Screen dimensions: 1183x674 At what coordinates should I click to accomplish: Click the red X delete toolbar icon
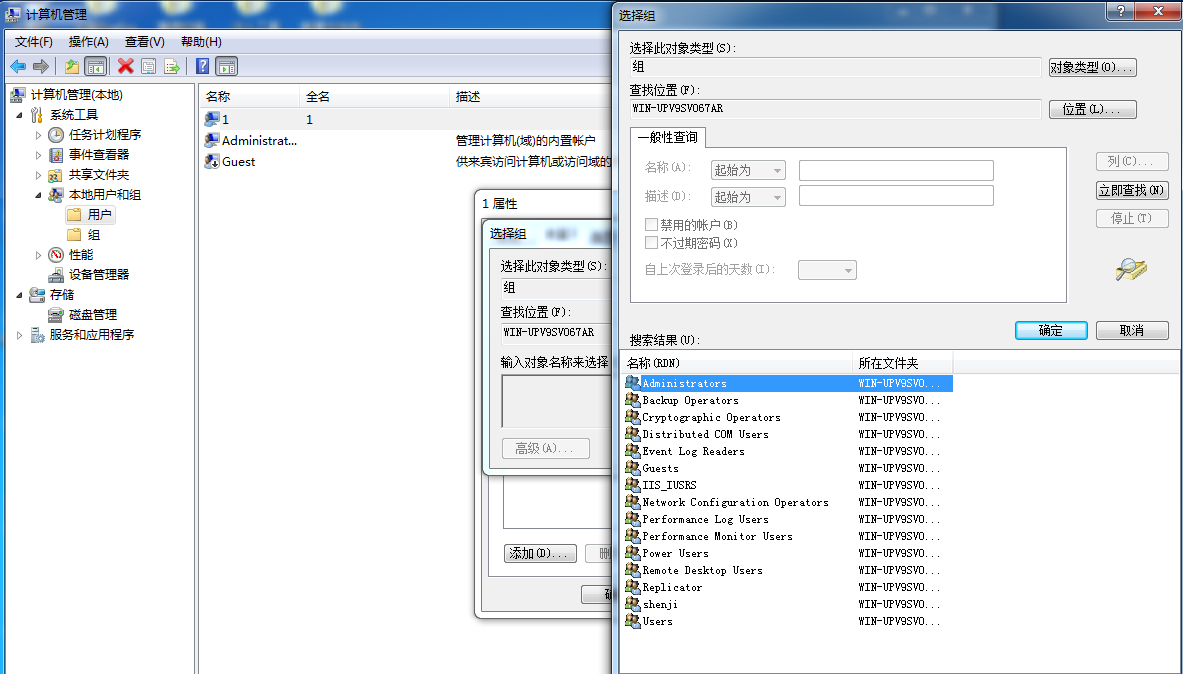click(x=125, y=66)
